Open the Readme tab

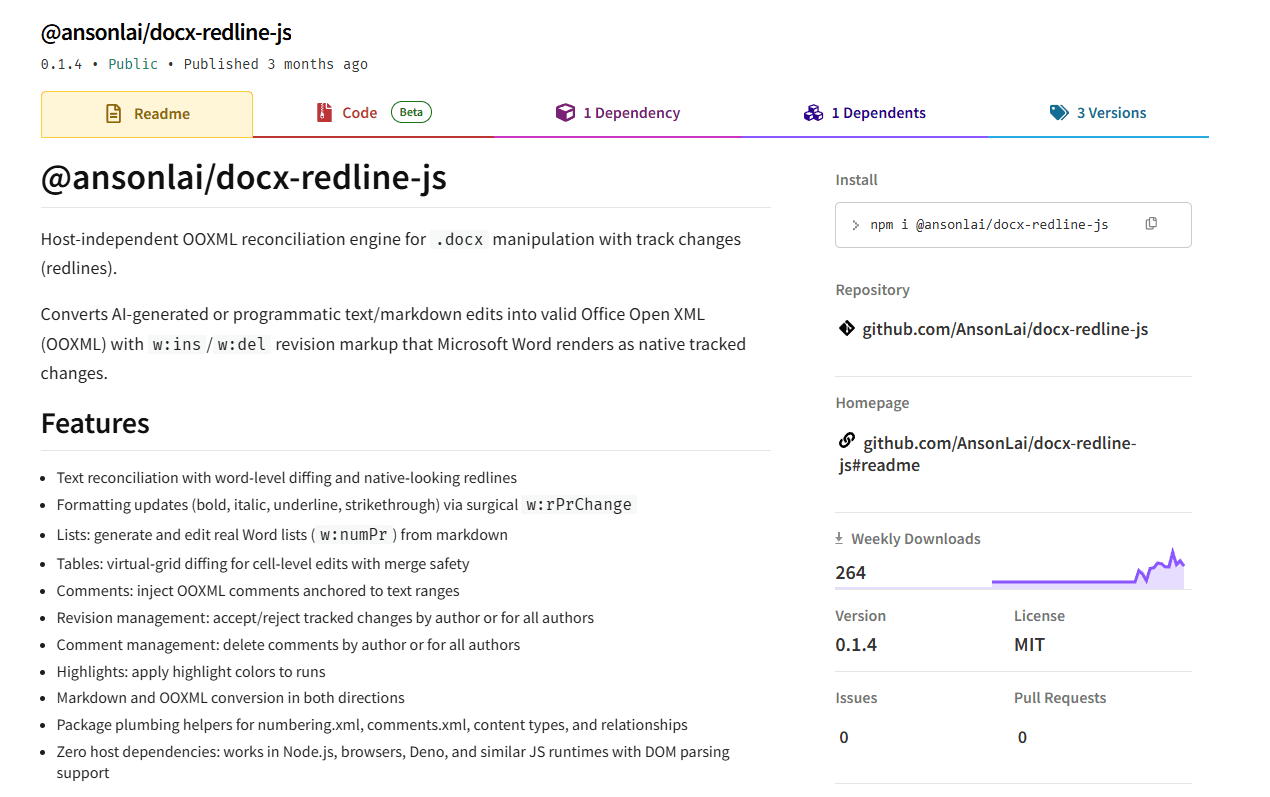[147, 114]
